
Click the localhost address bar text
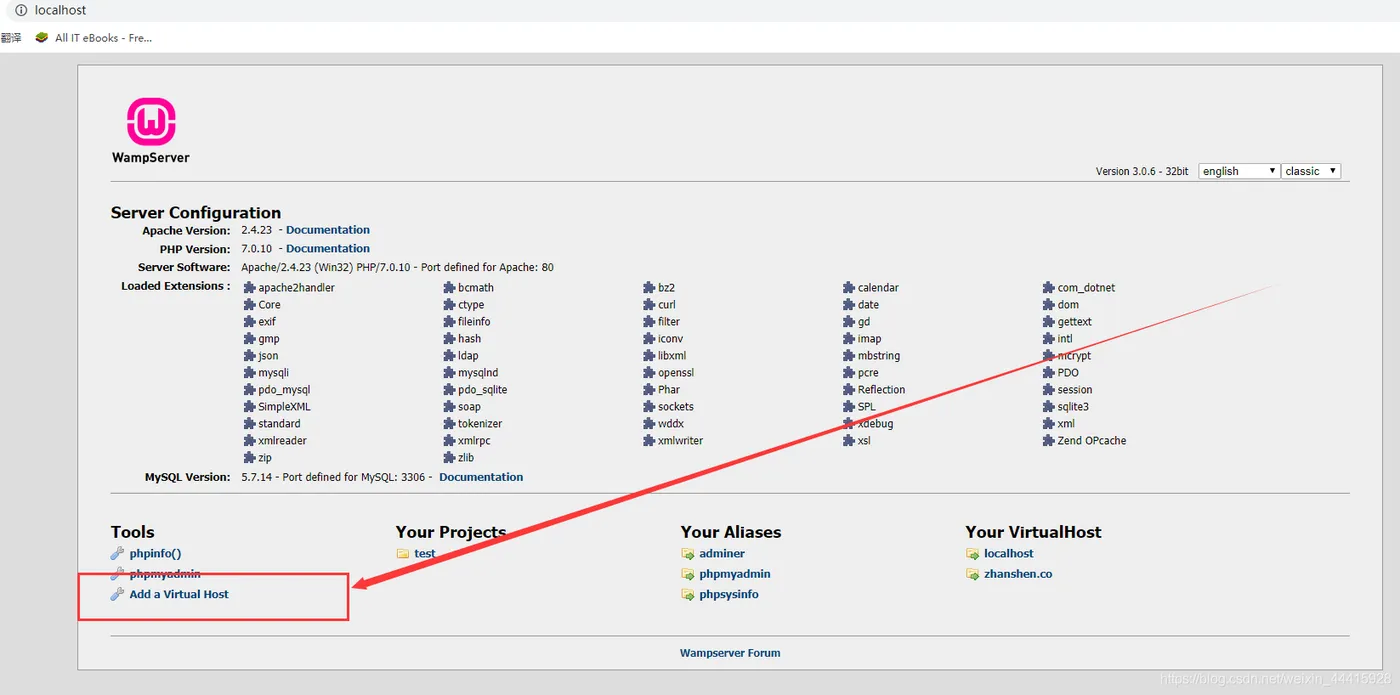pos(60,10)
